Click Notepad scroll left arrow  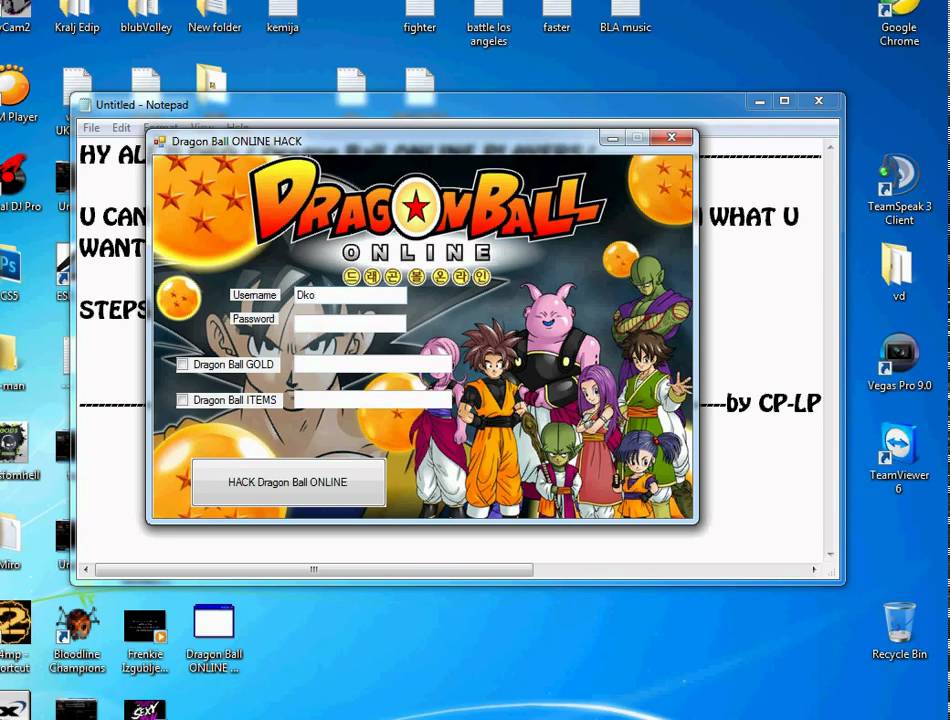(85, 570)
